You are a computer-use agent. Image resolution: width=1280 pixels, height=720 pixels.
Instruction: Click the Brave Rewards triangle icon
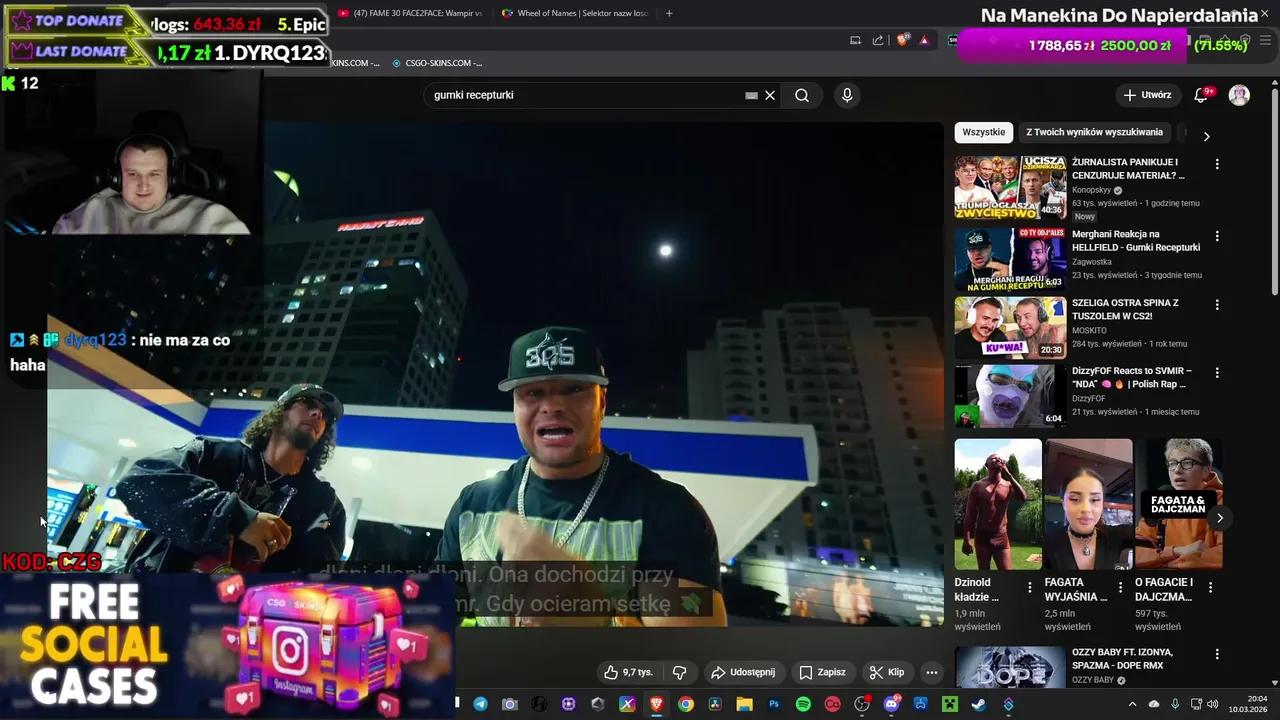pyautogui.click(x=924, y=40)
